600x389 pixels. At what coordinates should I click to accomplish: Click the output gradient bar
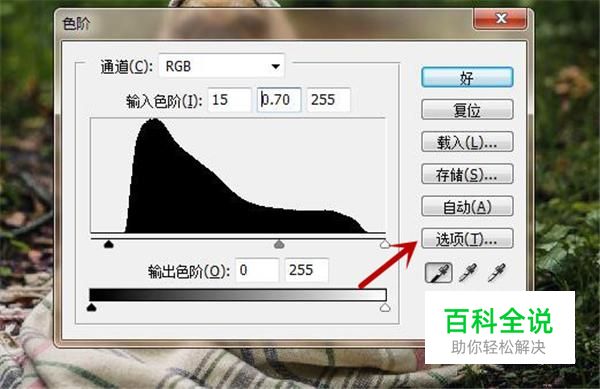[x=238, y=295]
